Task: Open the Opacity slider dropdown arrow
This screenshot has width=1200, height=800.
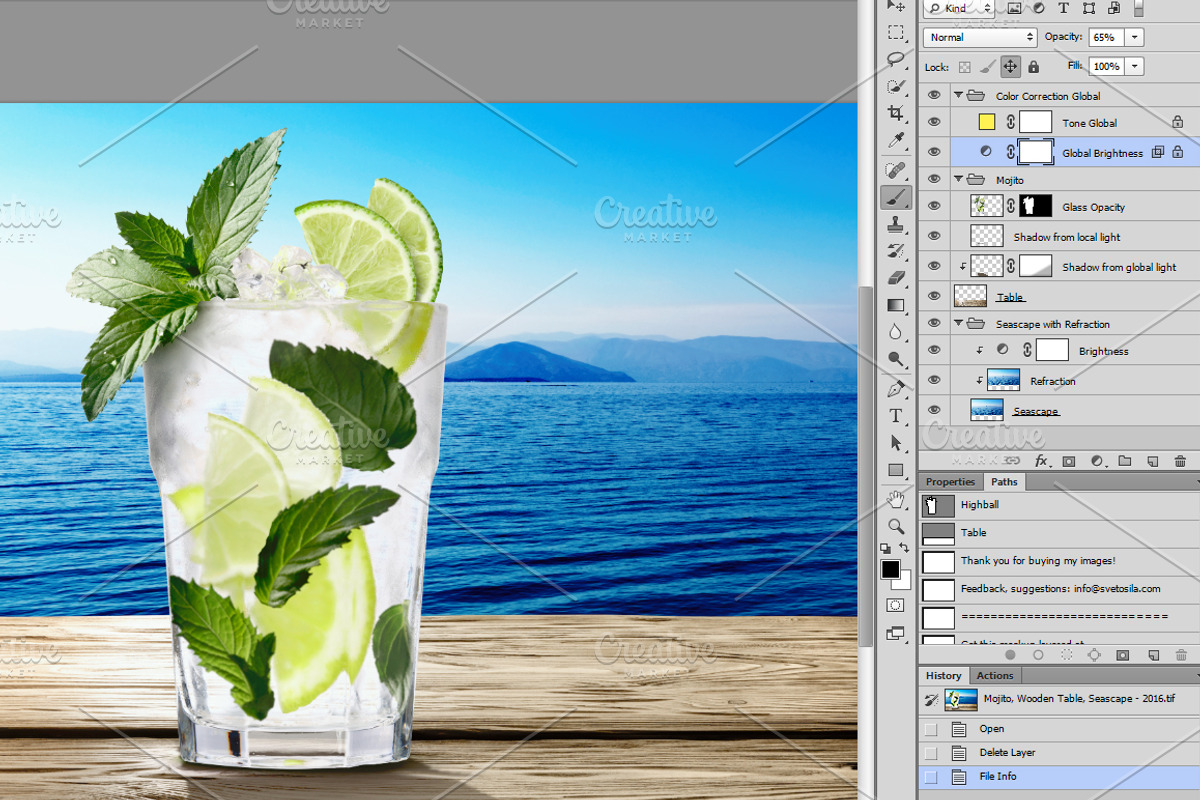Action: [1134, 37]
